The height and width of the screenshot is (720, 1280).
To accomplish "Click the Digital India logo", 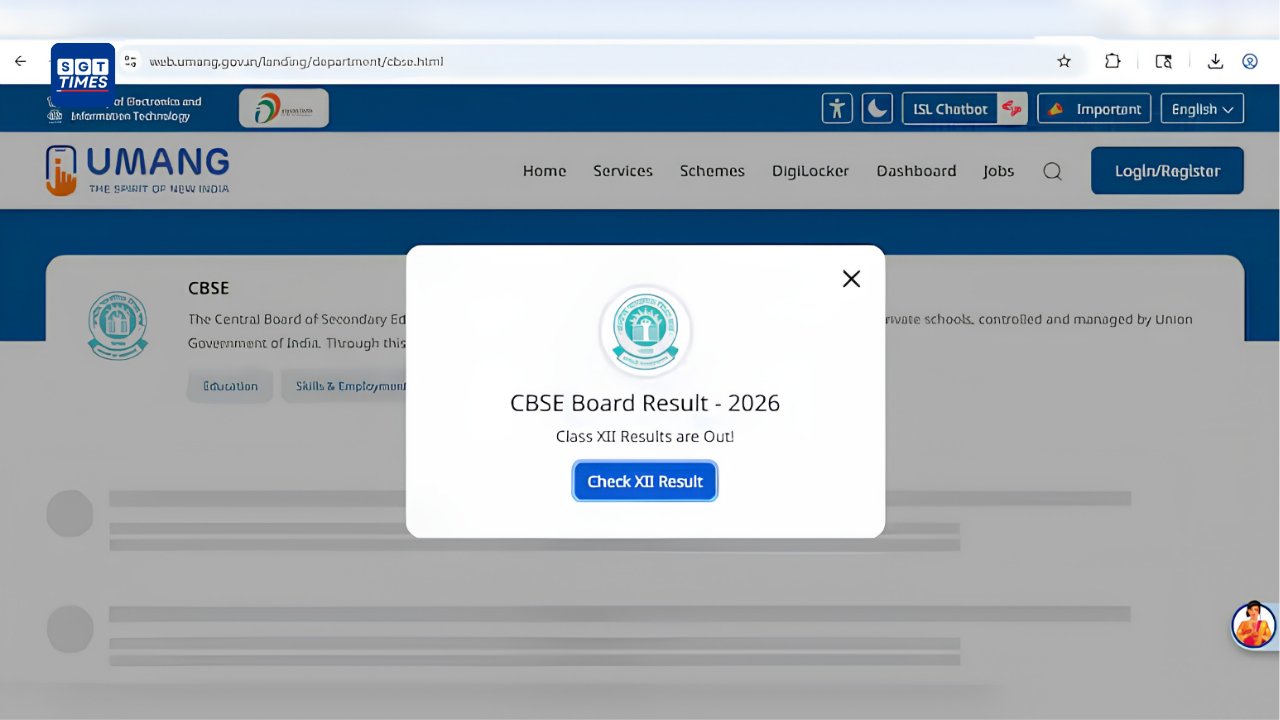I will click(x=284, y=108).
